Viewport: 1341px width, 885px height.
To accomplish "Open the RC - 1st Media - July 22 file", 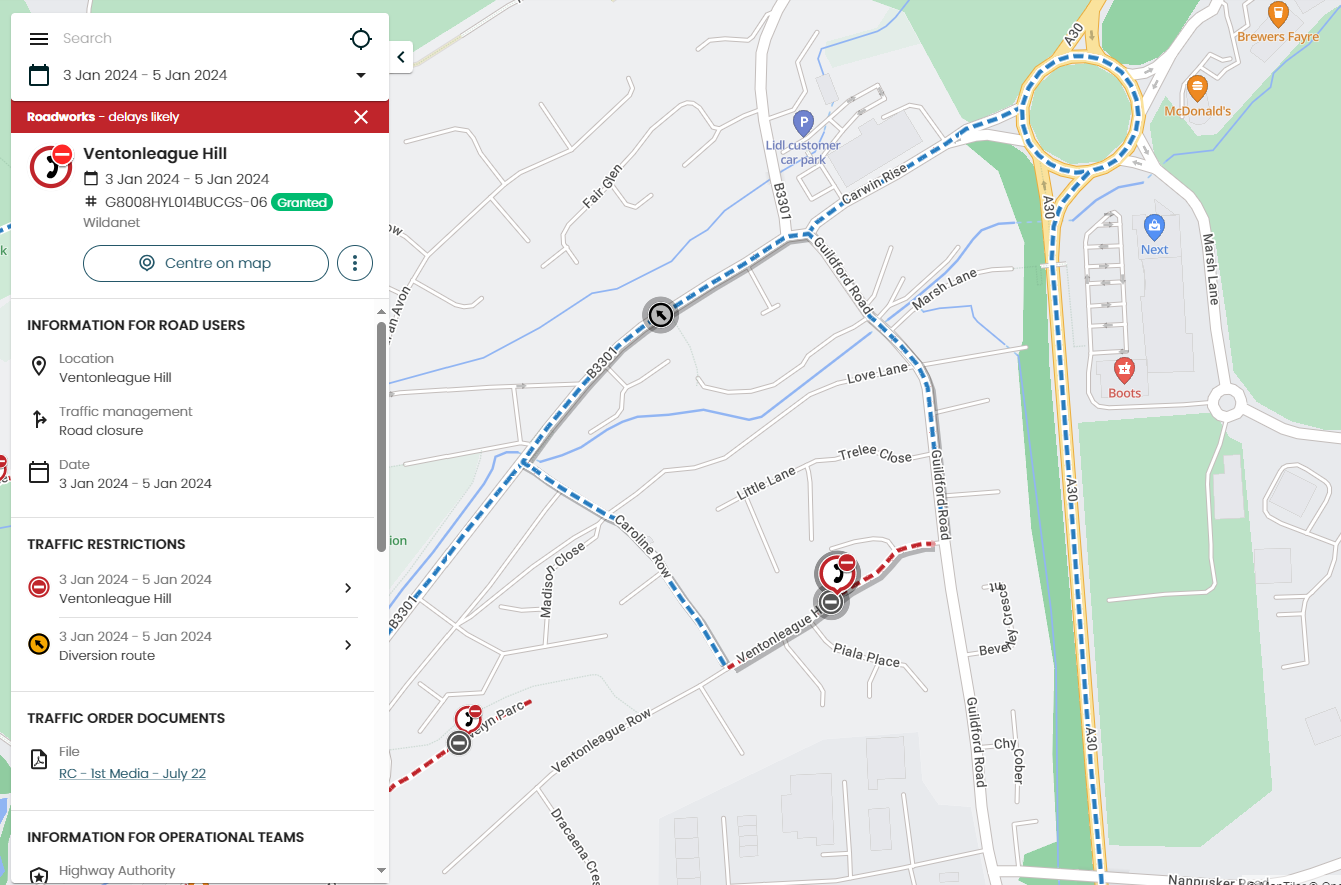I will [132, 774].
